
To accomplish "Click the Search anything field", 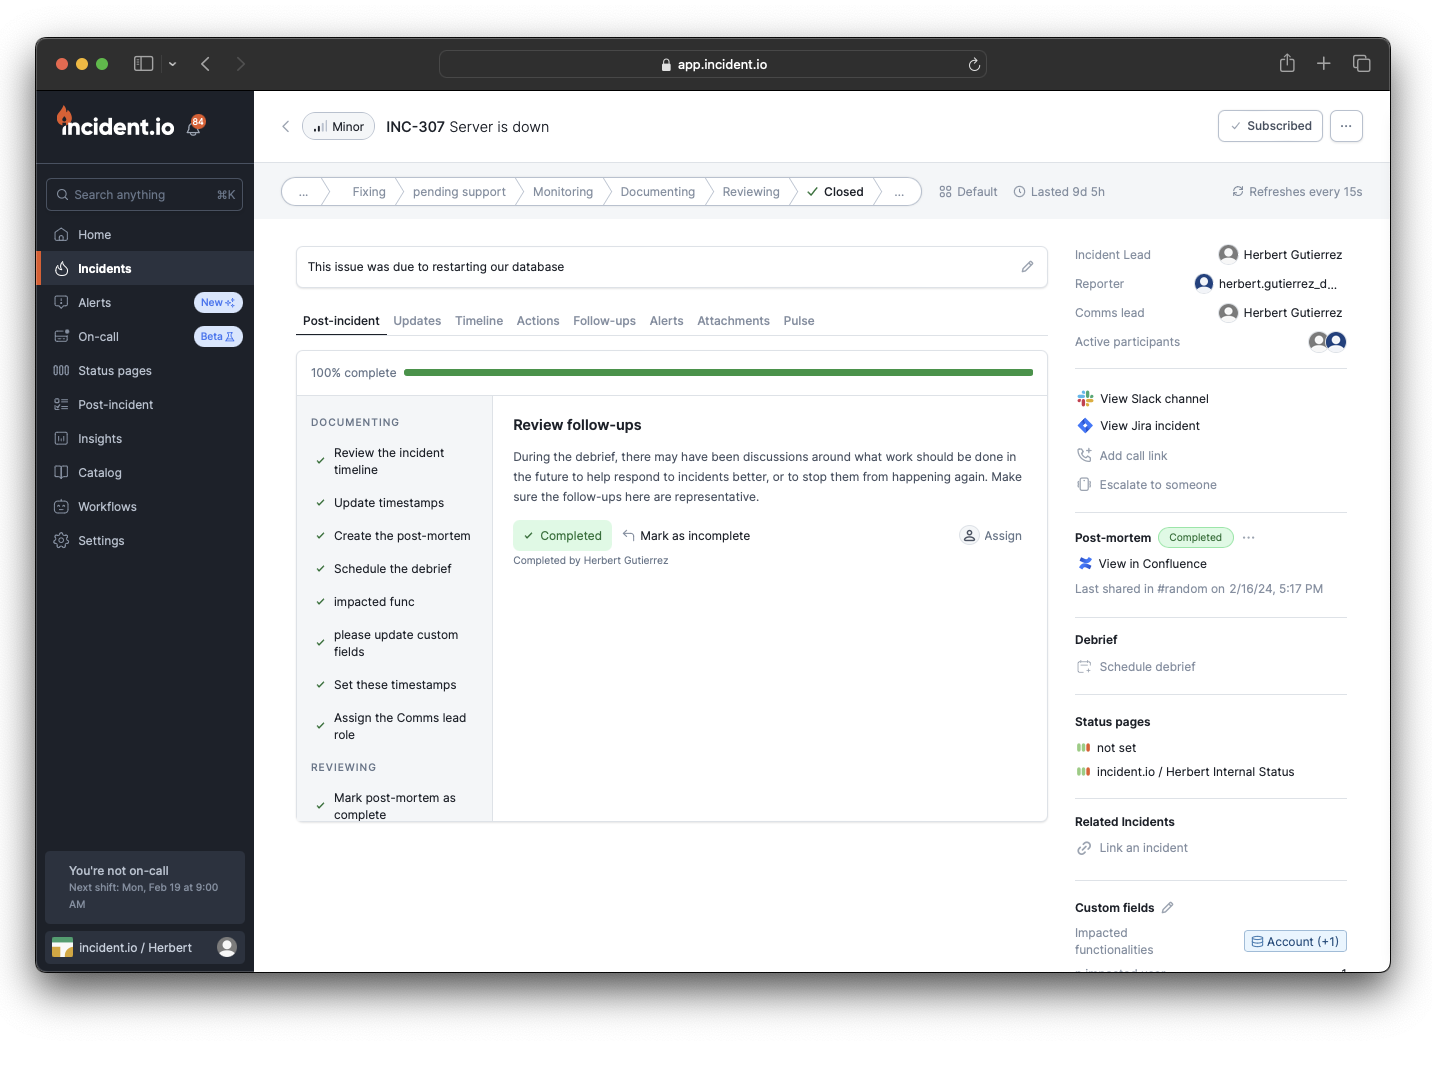I will click(x=145, y=195).
